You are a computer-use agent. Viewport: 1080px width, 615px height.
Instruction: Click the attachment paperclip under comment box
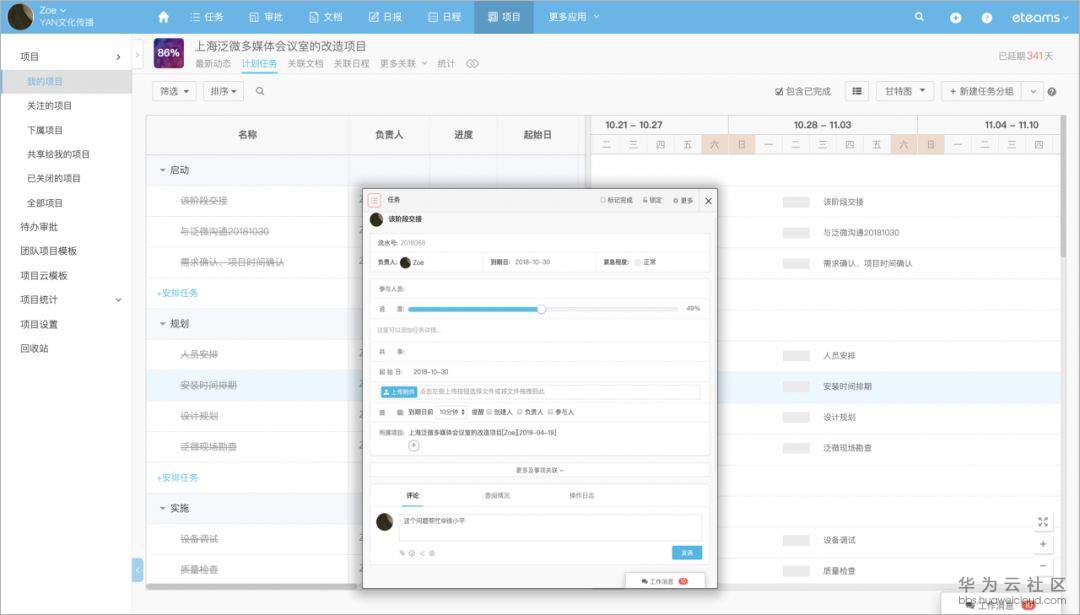[x=402, y=553]
